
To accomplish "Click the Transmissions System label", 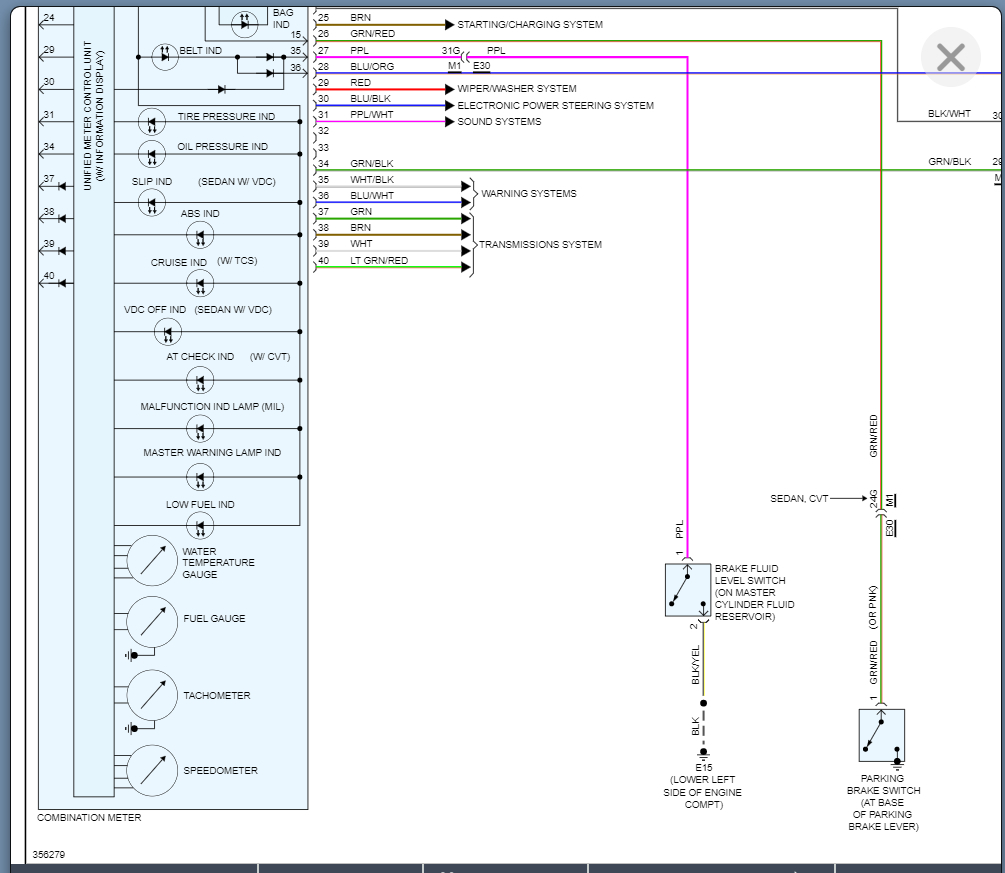I will [x=540, y=244].
